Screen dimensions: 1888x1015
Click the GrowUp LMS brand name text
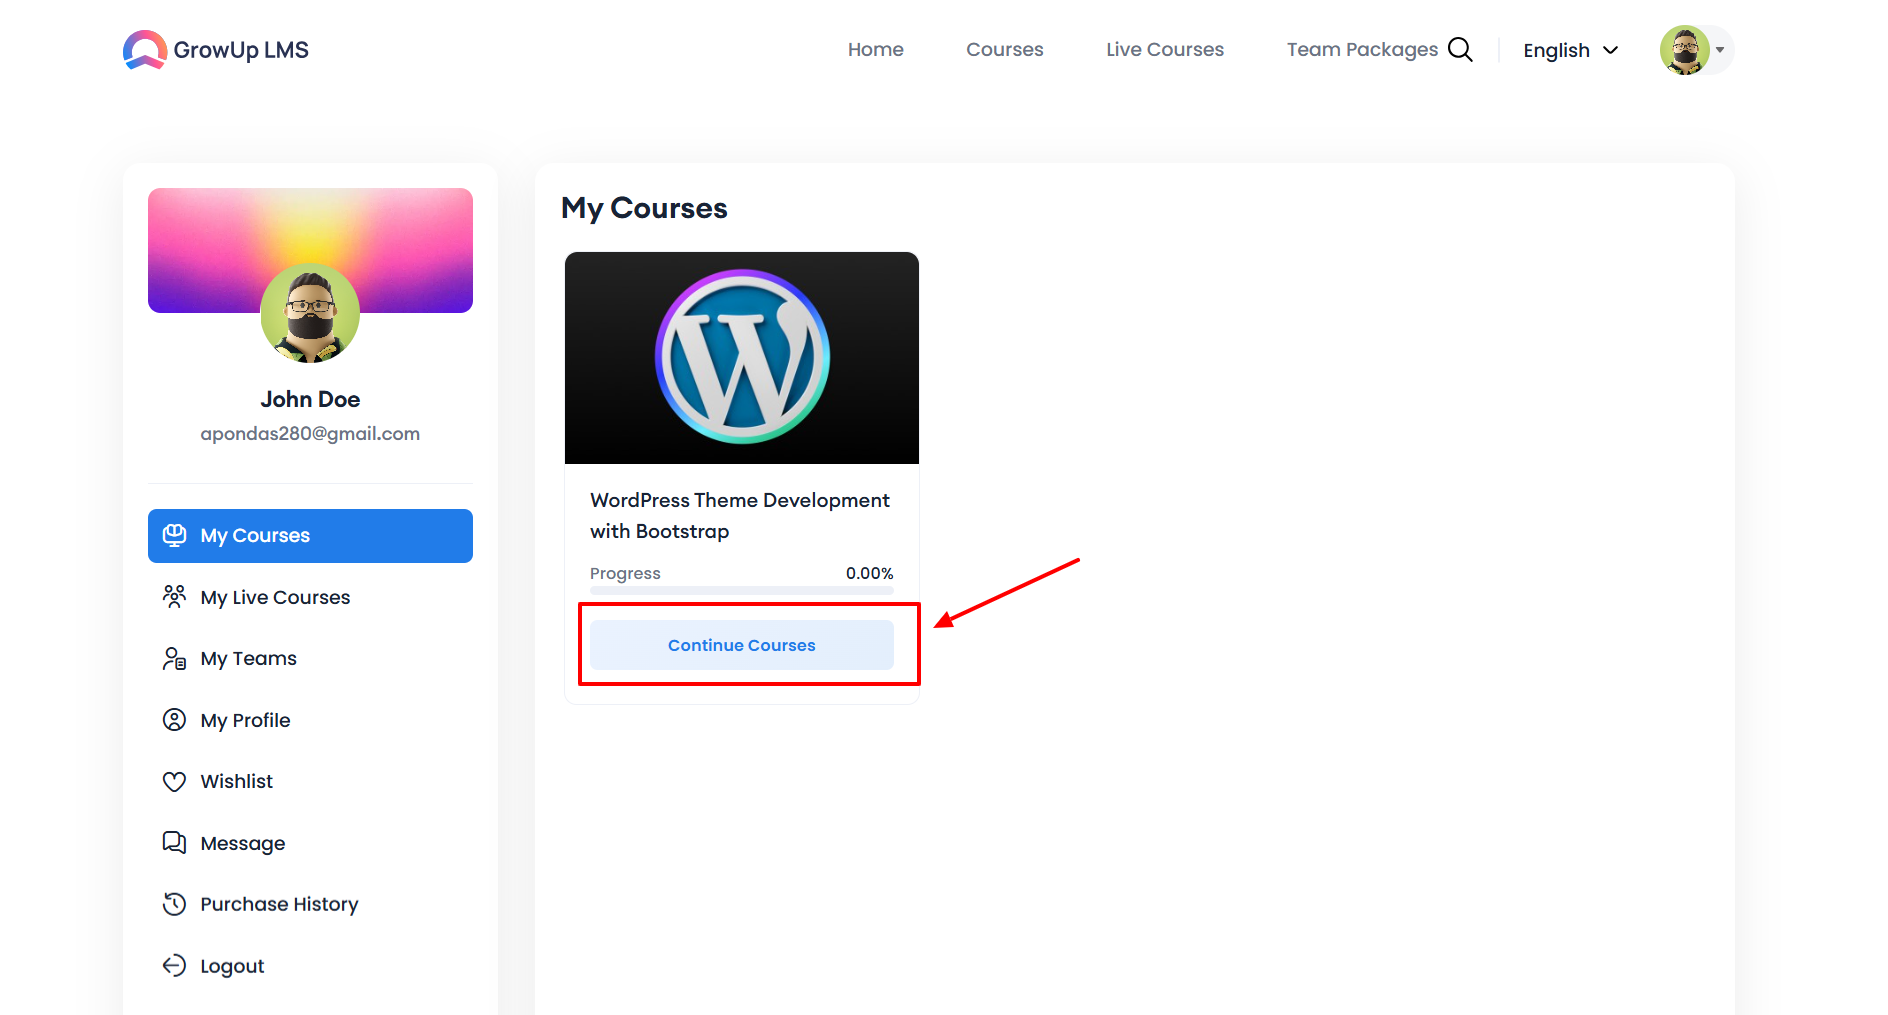(241, 50)
